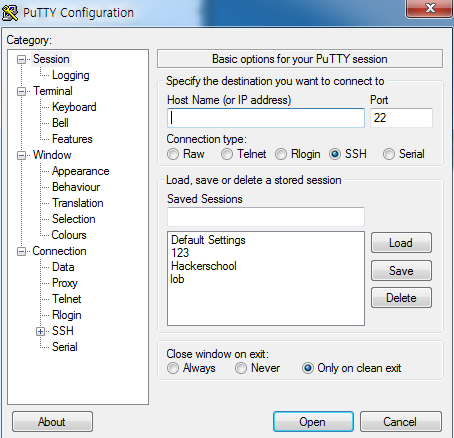Open the Appearance settings category

click(x=80, y=171)
